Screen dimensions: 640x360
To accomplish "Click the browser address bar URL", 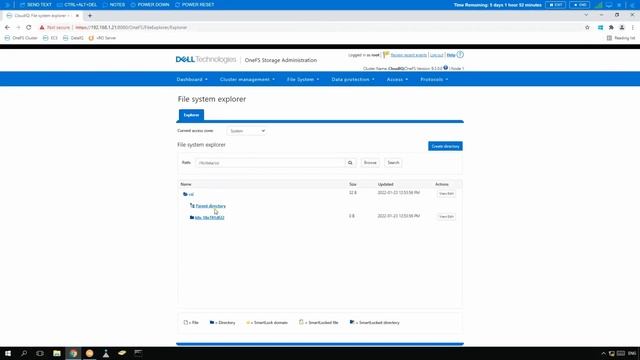I will tap(131, 27).
